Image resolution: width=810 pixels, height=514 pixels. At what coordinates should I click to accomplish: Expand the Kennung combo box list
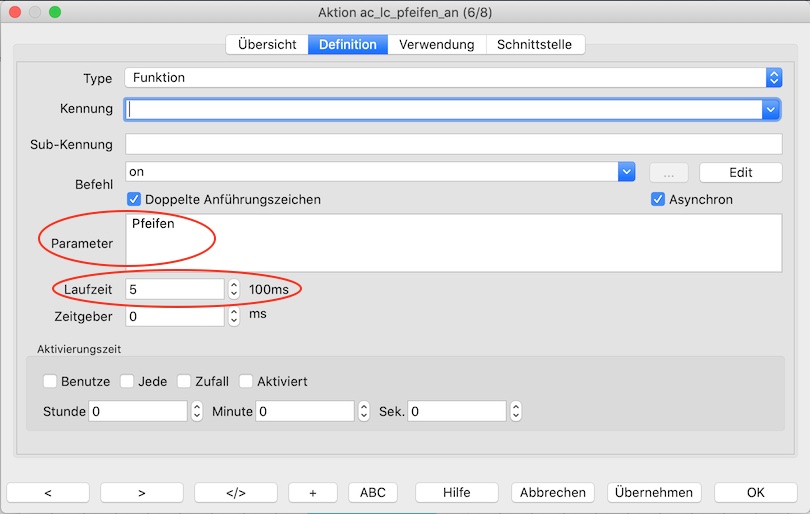pyautogui.click(x=770, y=109)
